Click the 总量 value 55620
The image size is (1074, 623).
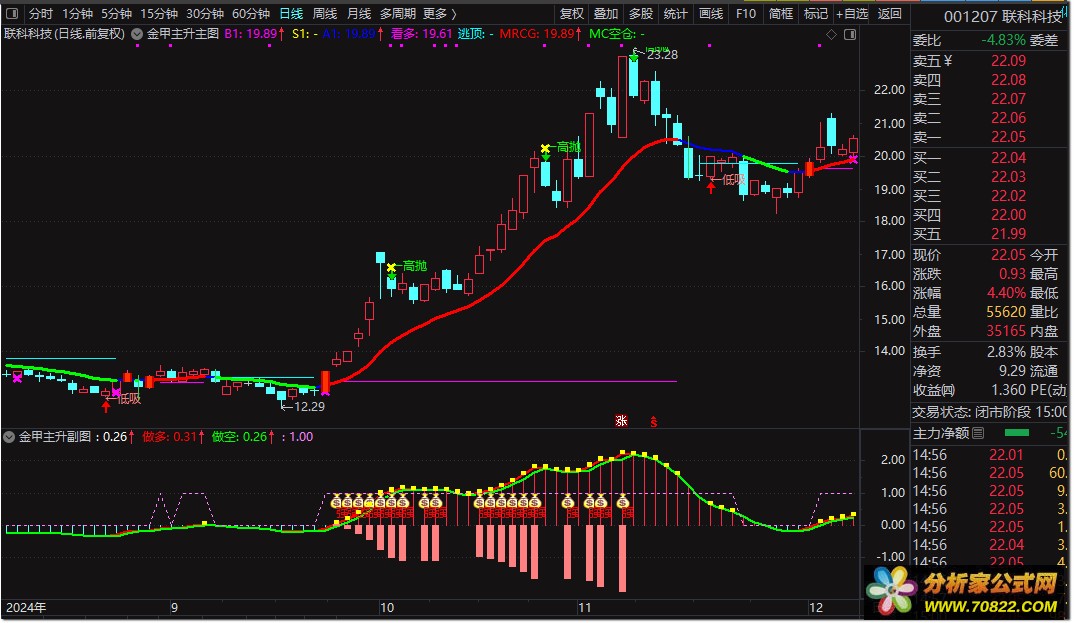click(1006, 312)
